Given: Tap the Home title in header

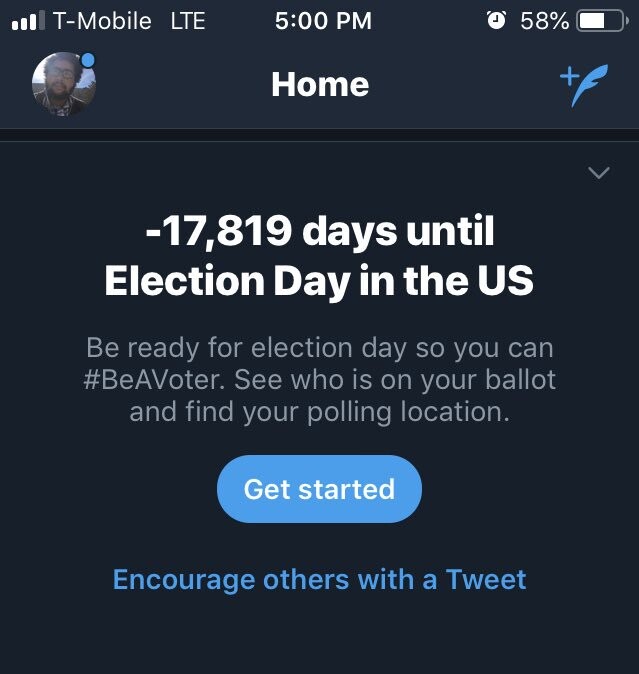Looking at the screenshot, I should [319, 85].
